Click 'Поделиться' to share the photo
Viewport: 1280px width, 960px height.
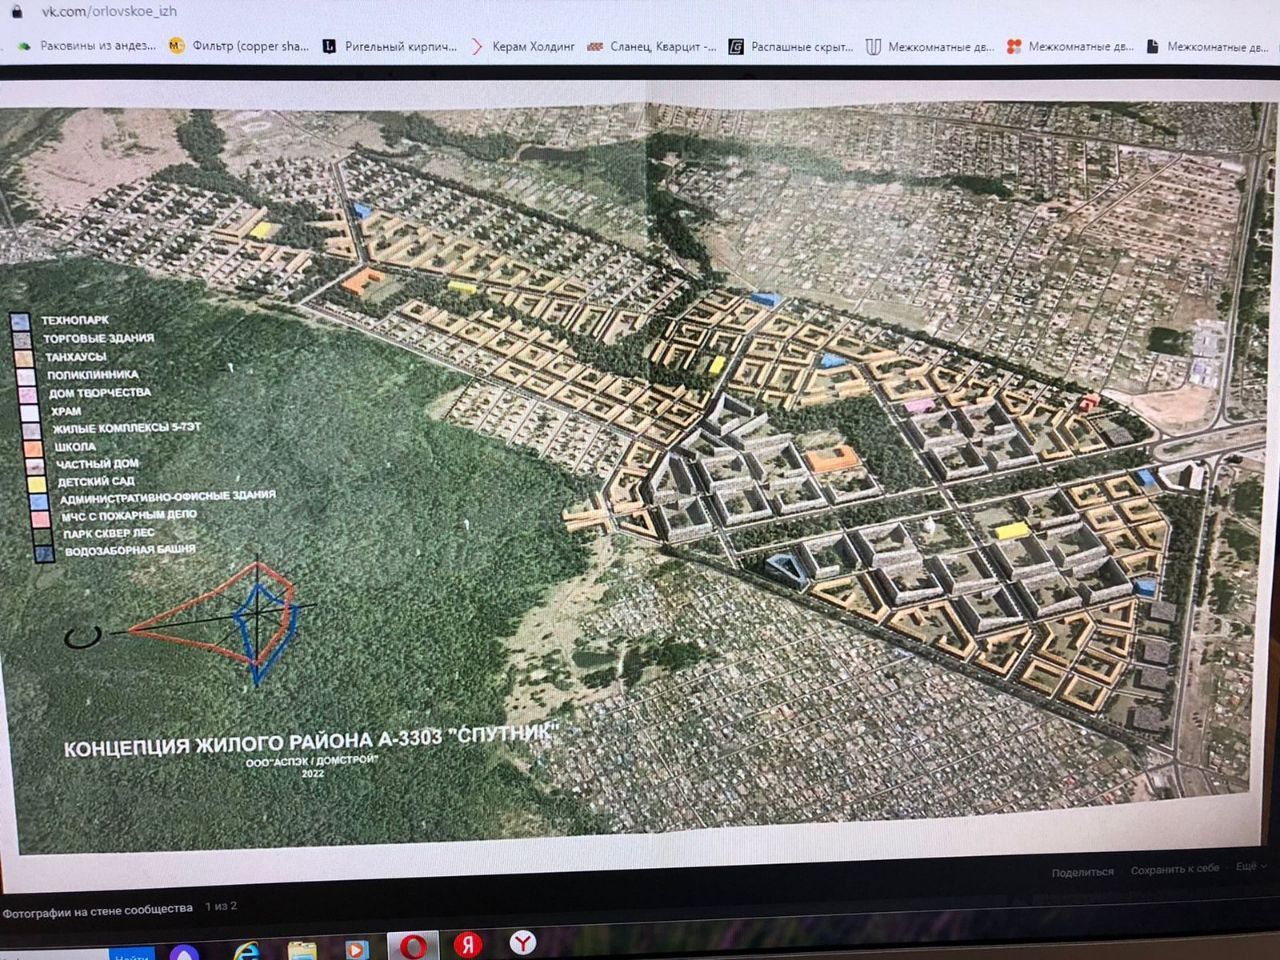(x=1082, y=872)
